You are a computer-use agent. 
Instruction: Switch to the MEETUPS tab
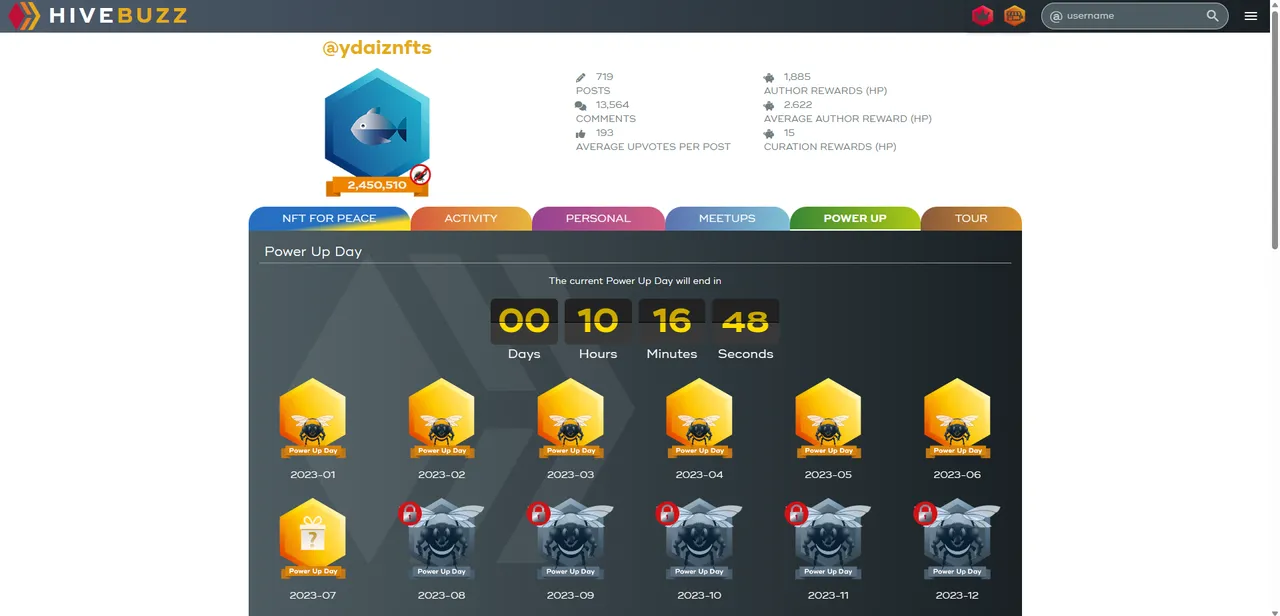tap(727, 218)
